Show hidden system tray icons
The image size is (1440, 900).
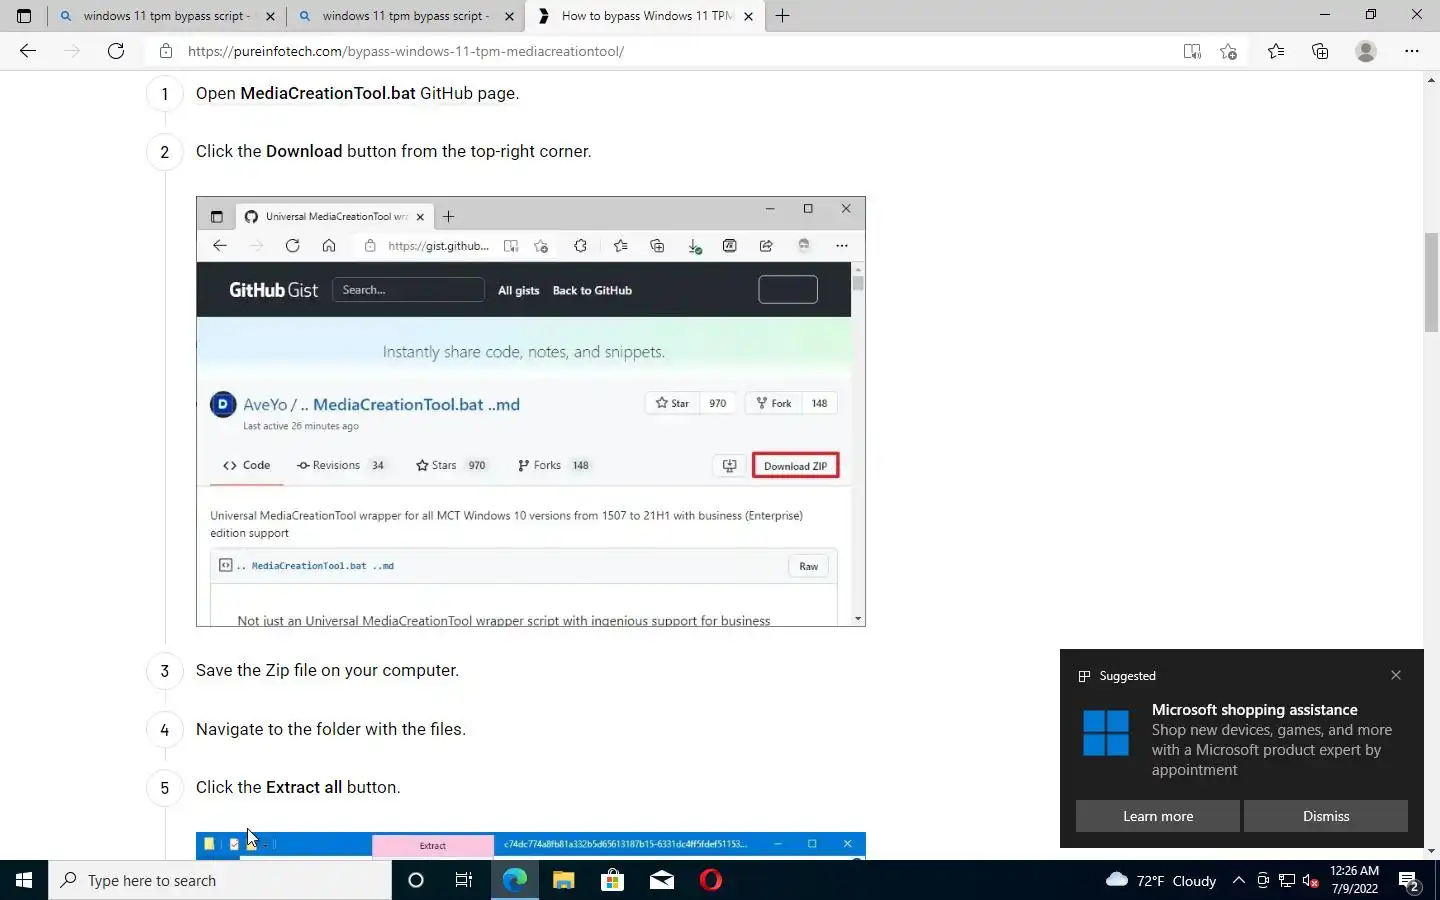[x=1238, y=880]
